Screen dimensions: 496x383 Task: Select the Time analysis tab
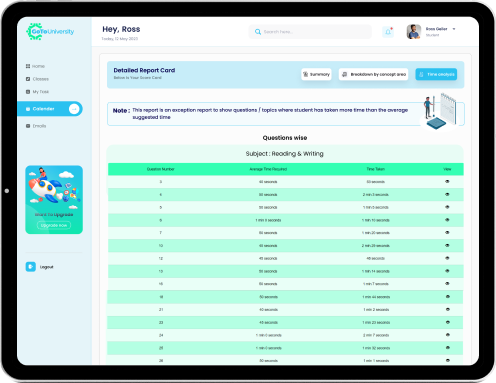pos(436,74)
